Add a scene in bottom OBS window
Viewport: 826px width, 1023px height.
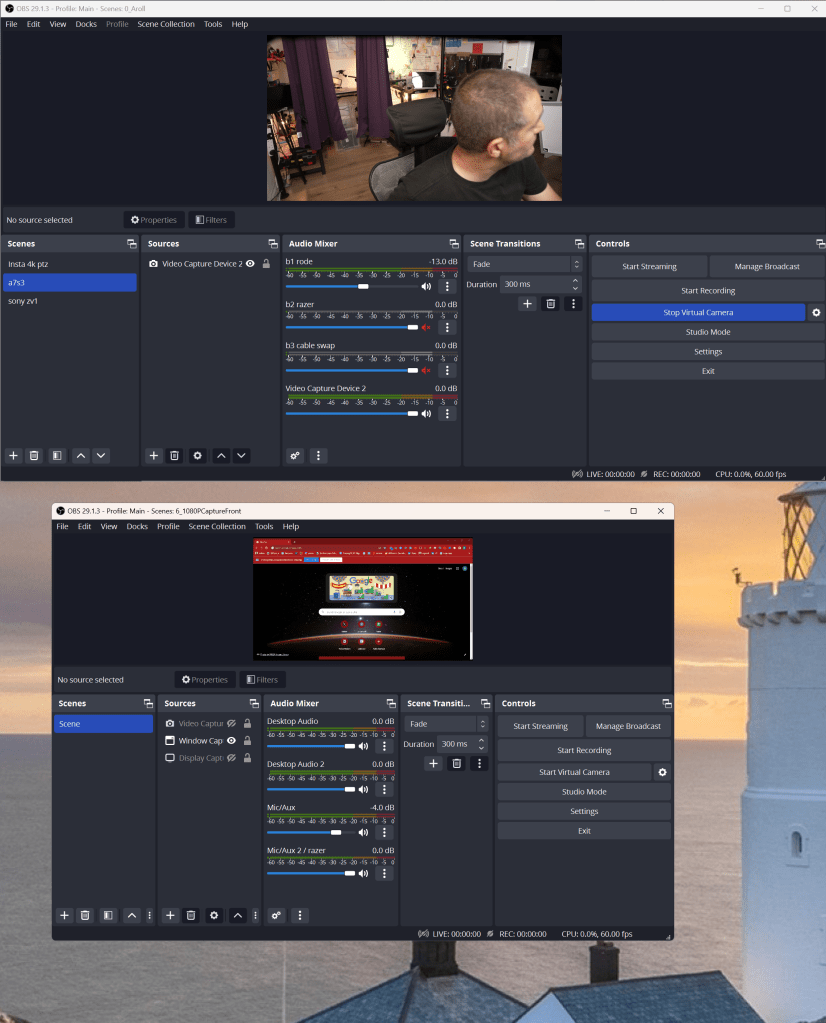click(x=64, y=915)
